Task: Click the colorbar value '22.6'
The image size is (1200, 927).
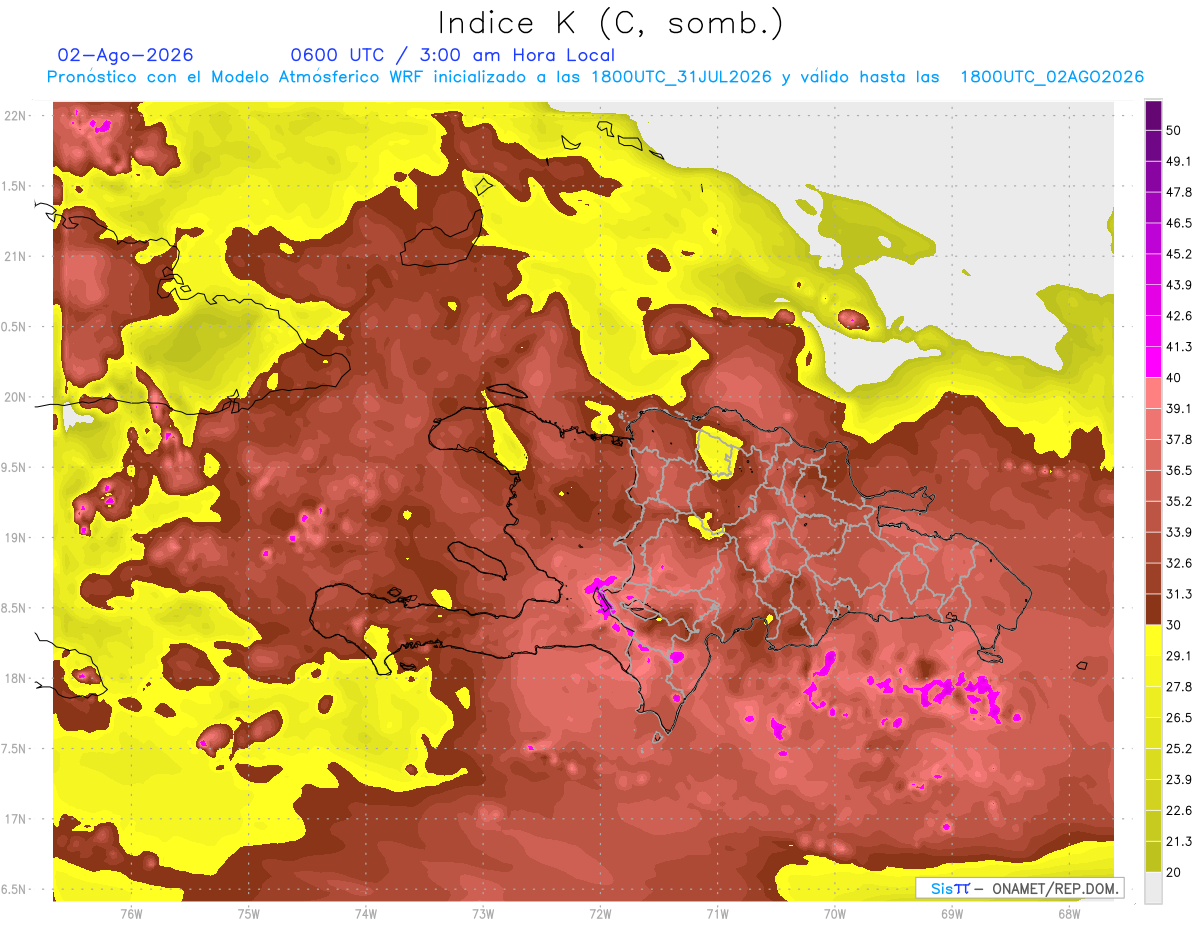Action: point(1179,811)
